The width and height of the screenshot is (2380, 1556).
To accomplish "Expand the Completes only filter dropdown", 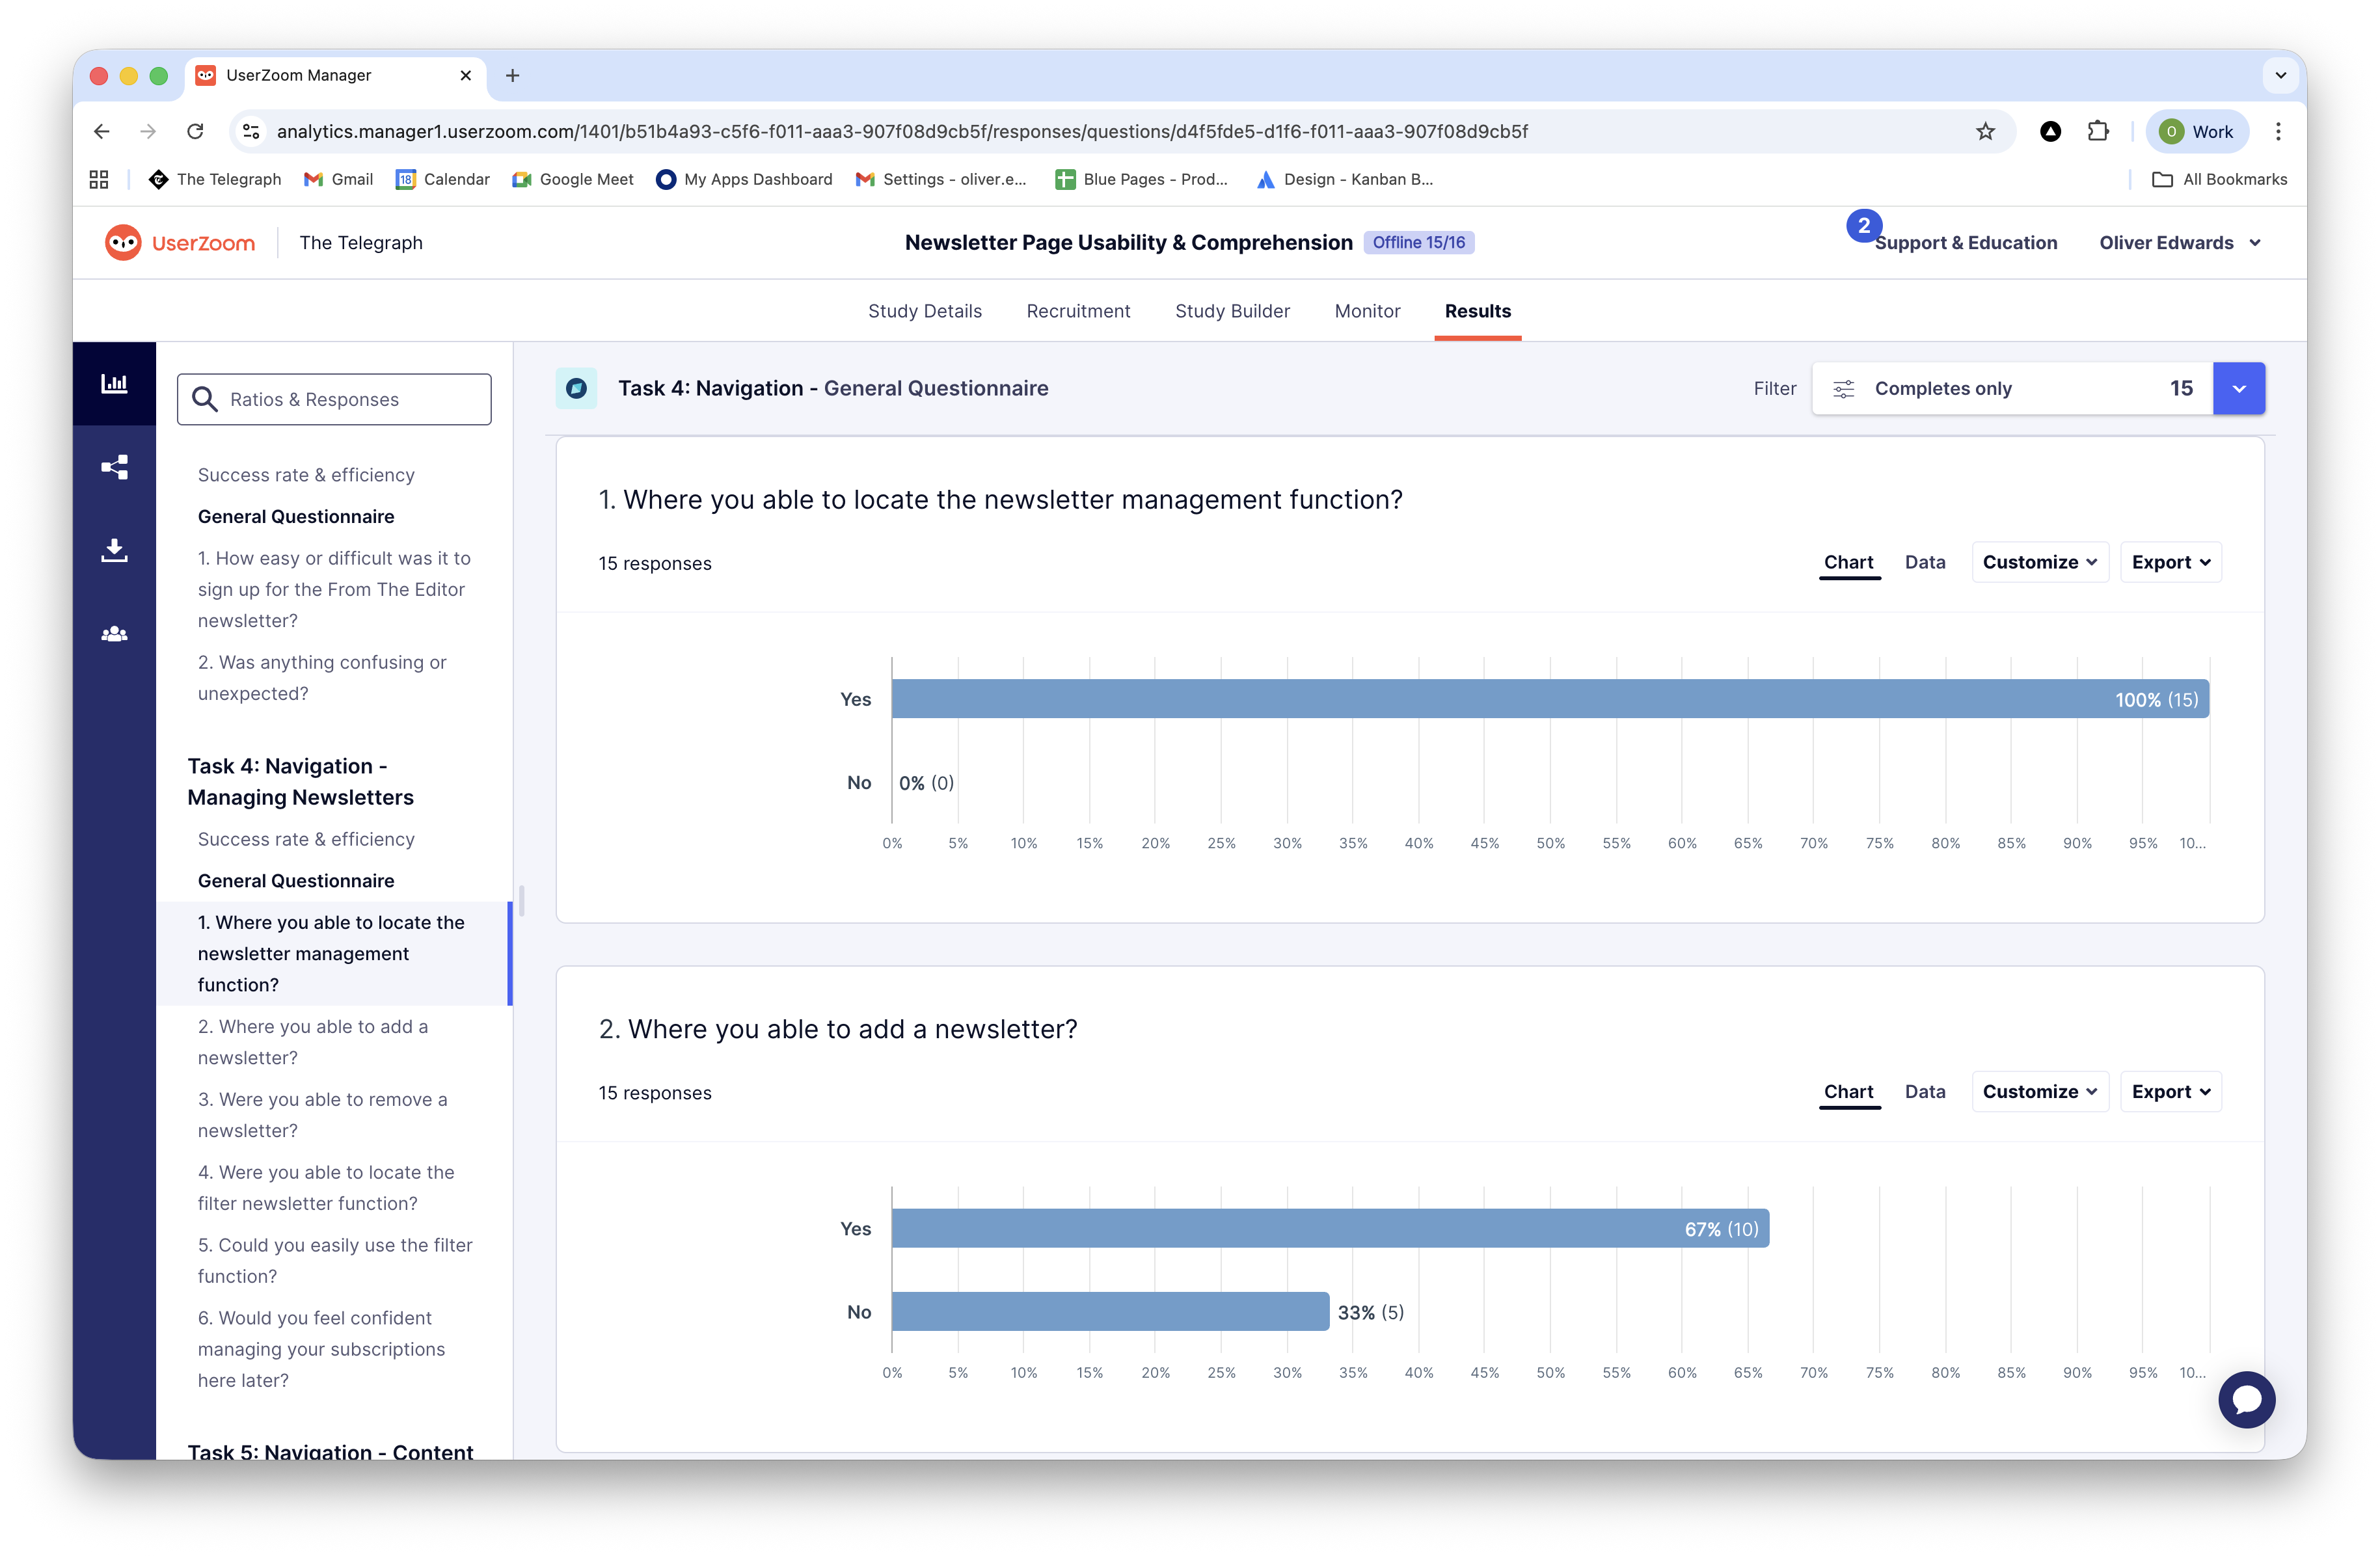I will [x=2238, y=389].
